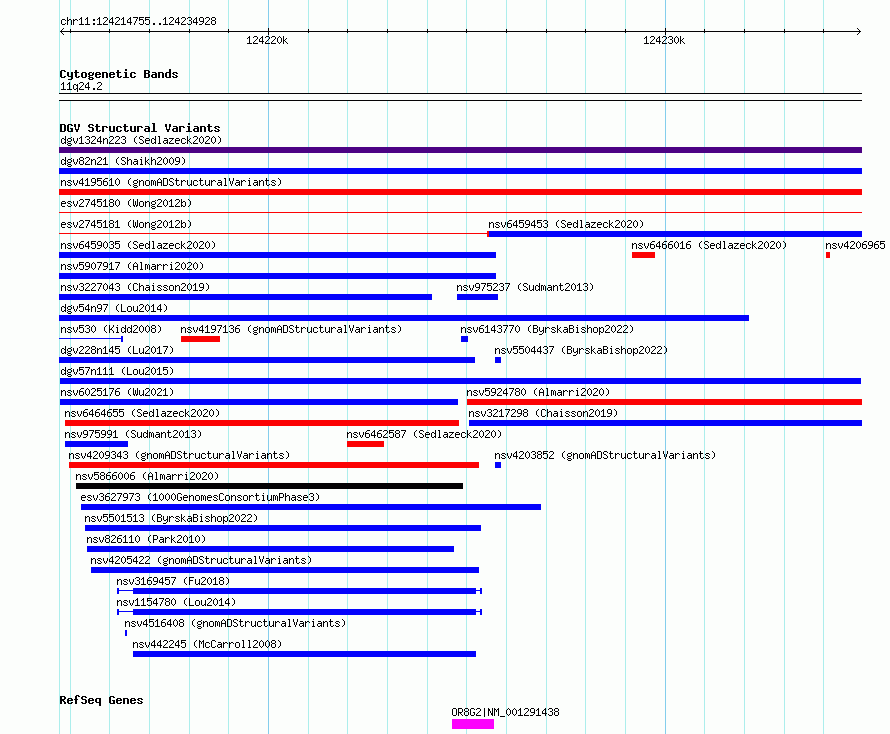Click the nsv4206965 label
890x734 pixels.
pyautogui.click(x=855, y=245)
